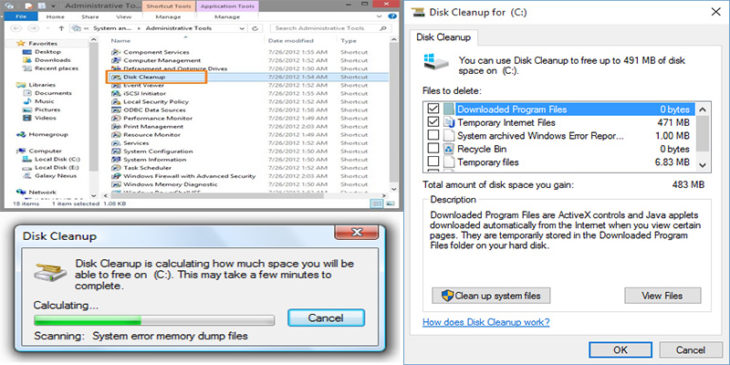The width and height of the screenshot is (730, 365).
Task: Check the System archived Windows Error Report checkbox
Action: pos(433,135)
